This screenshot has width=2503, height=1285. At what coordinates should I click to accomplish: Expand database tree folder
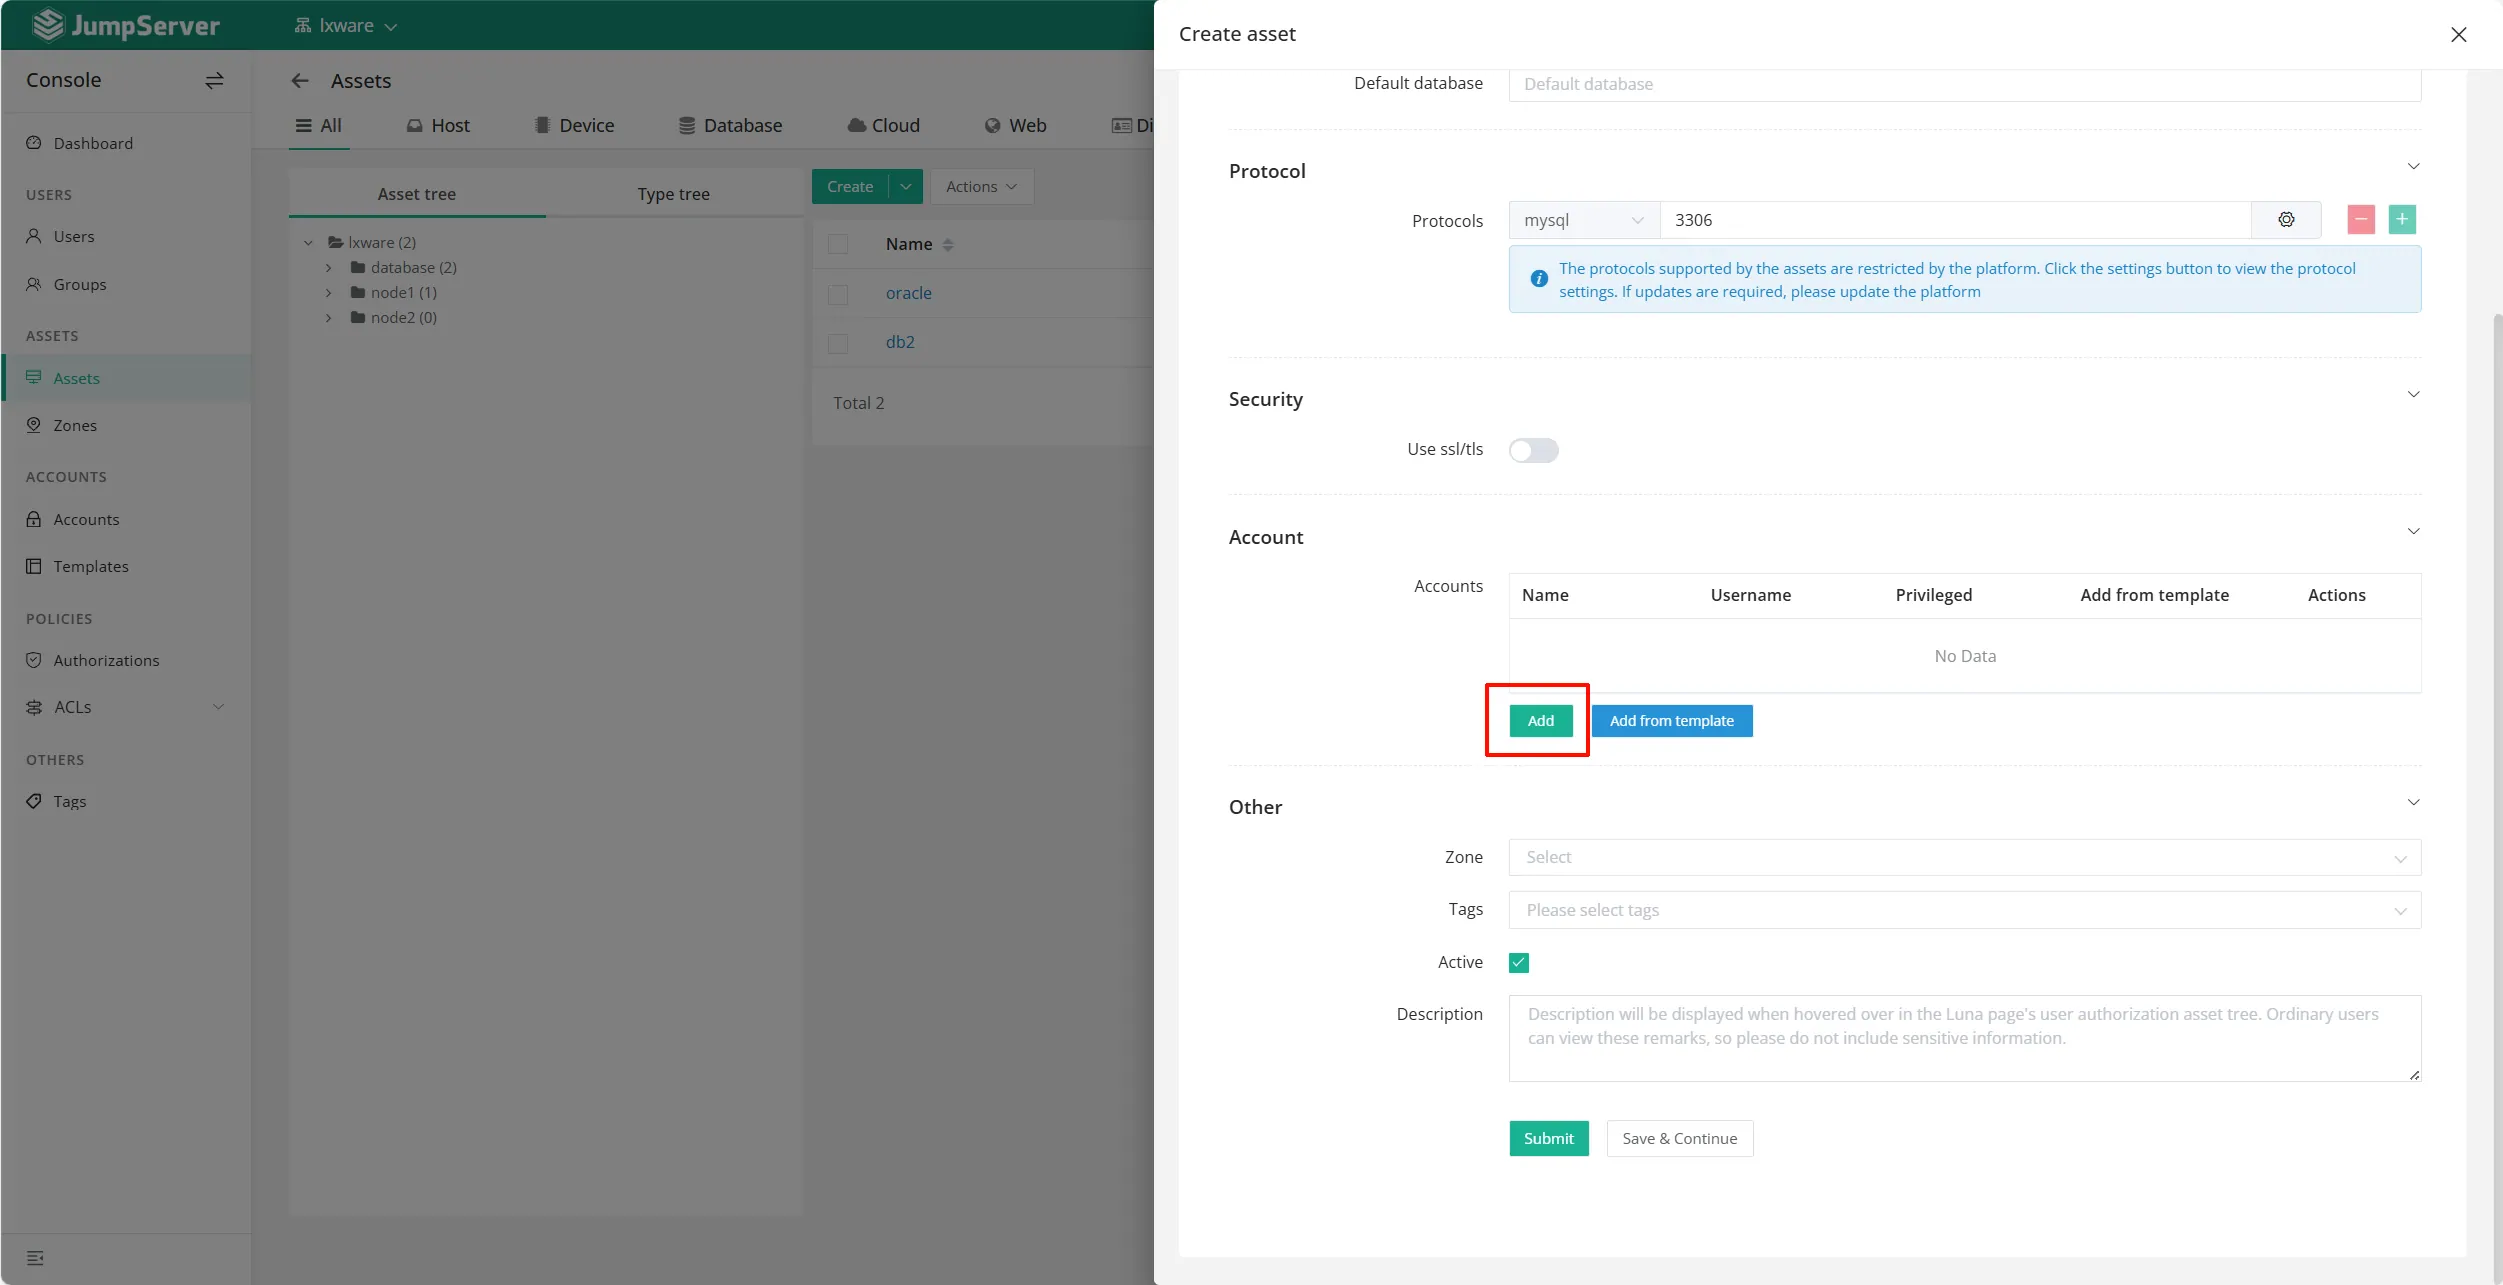(x=328, y=268)
